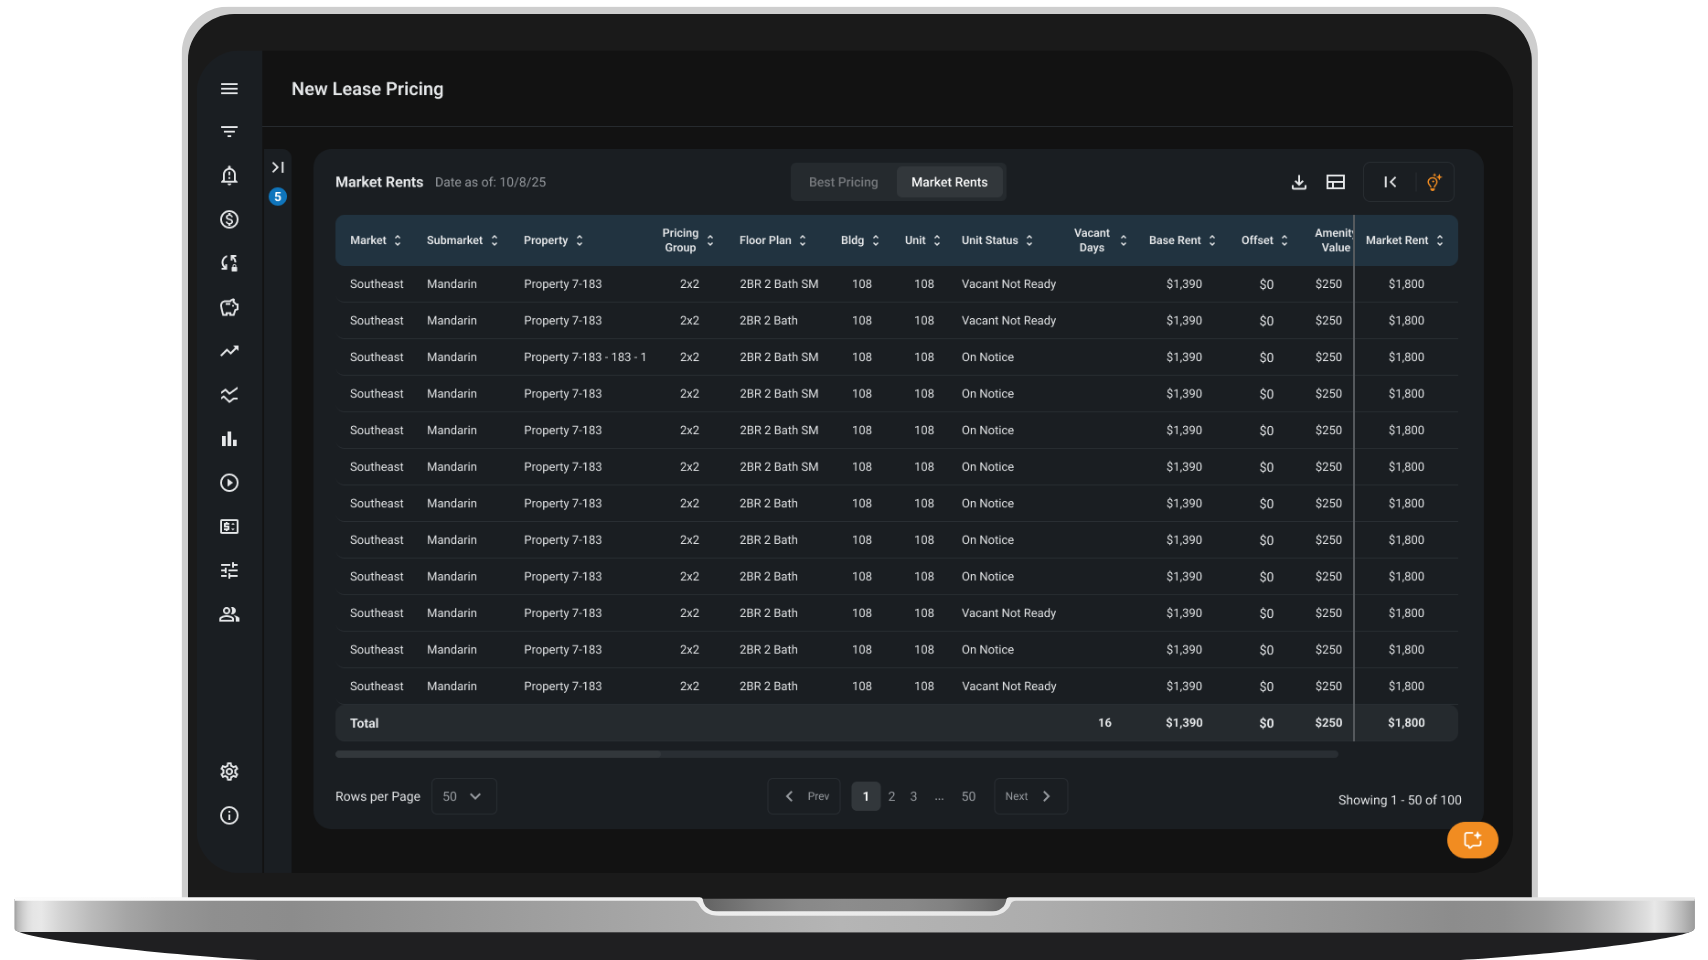The height and width of the screenshot is (960, 1708).
Task: Toggle sorting on the Base Rent column
Action: [1214, 240]
